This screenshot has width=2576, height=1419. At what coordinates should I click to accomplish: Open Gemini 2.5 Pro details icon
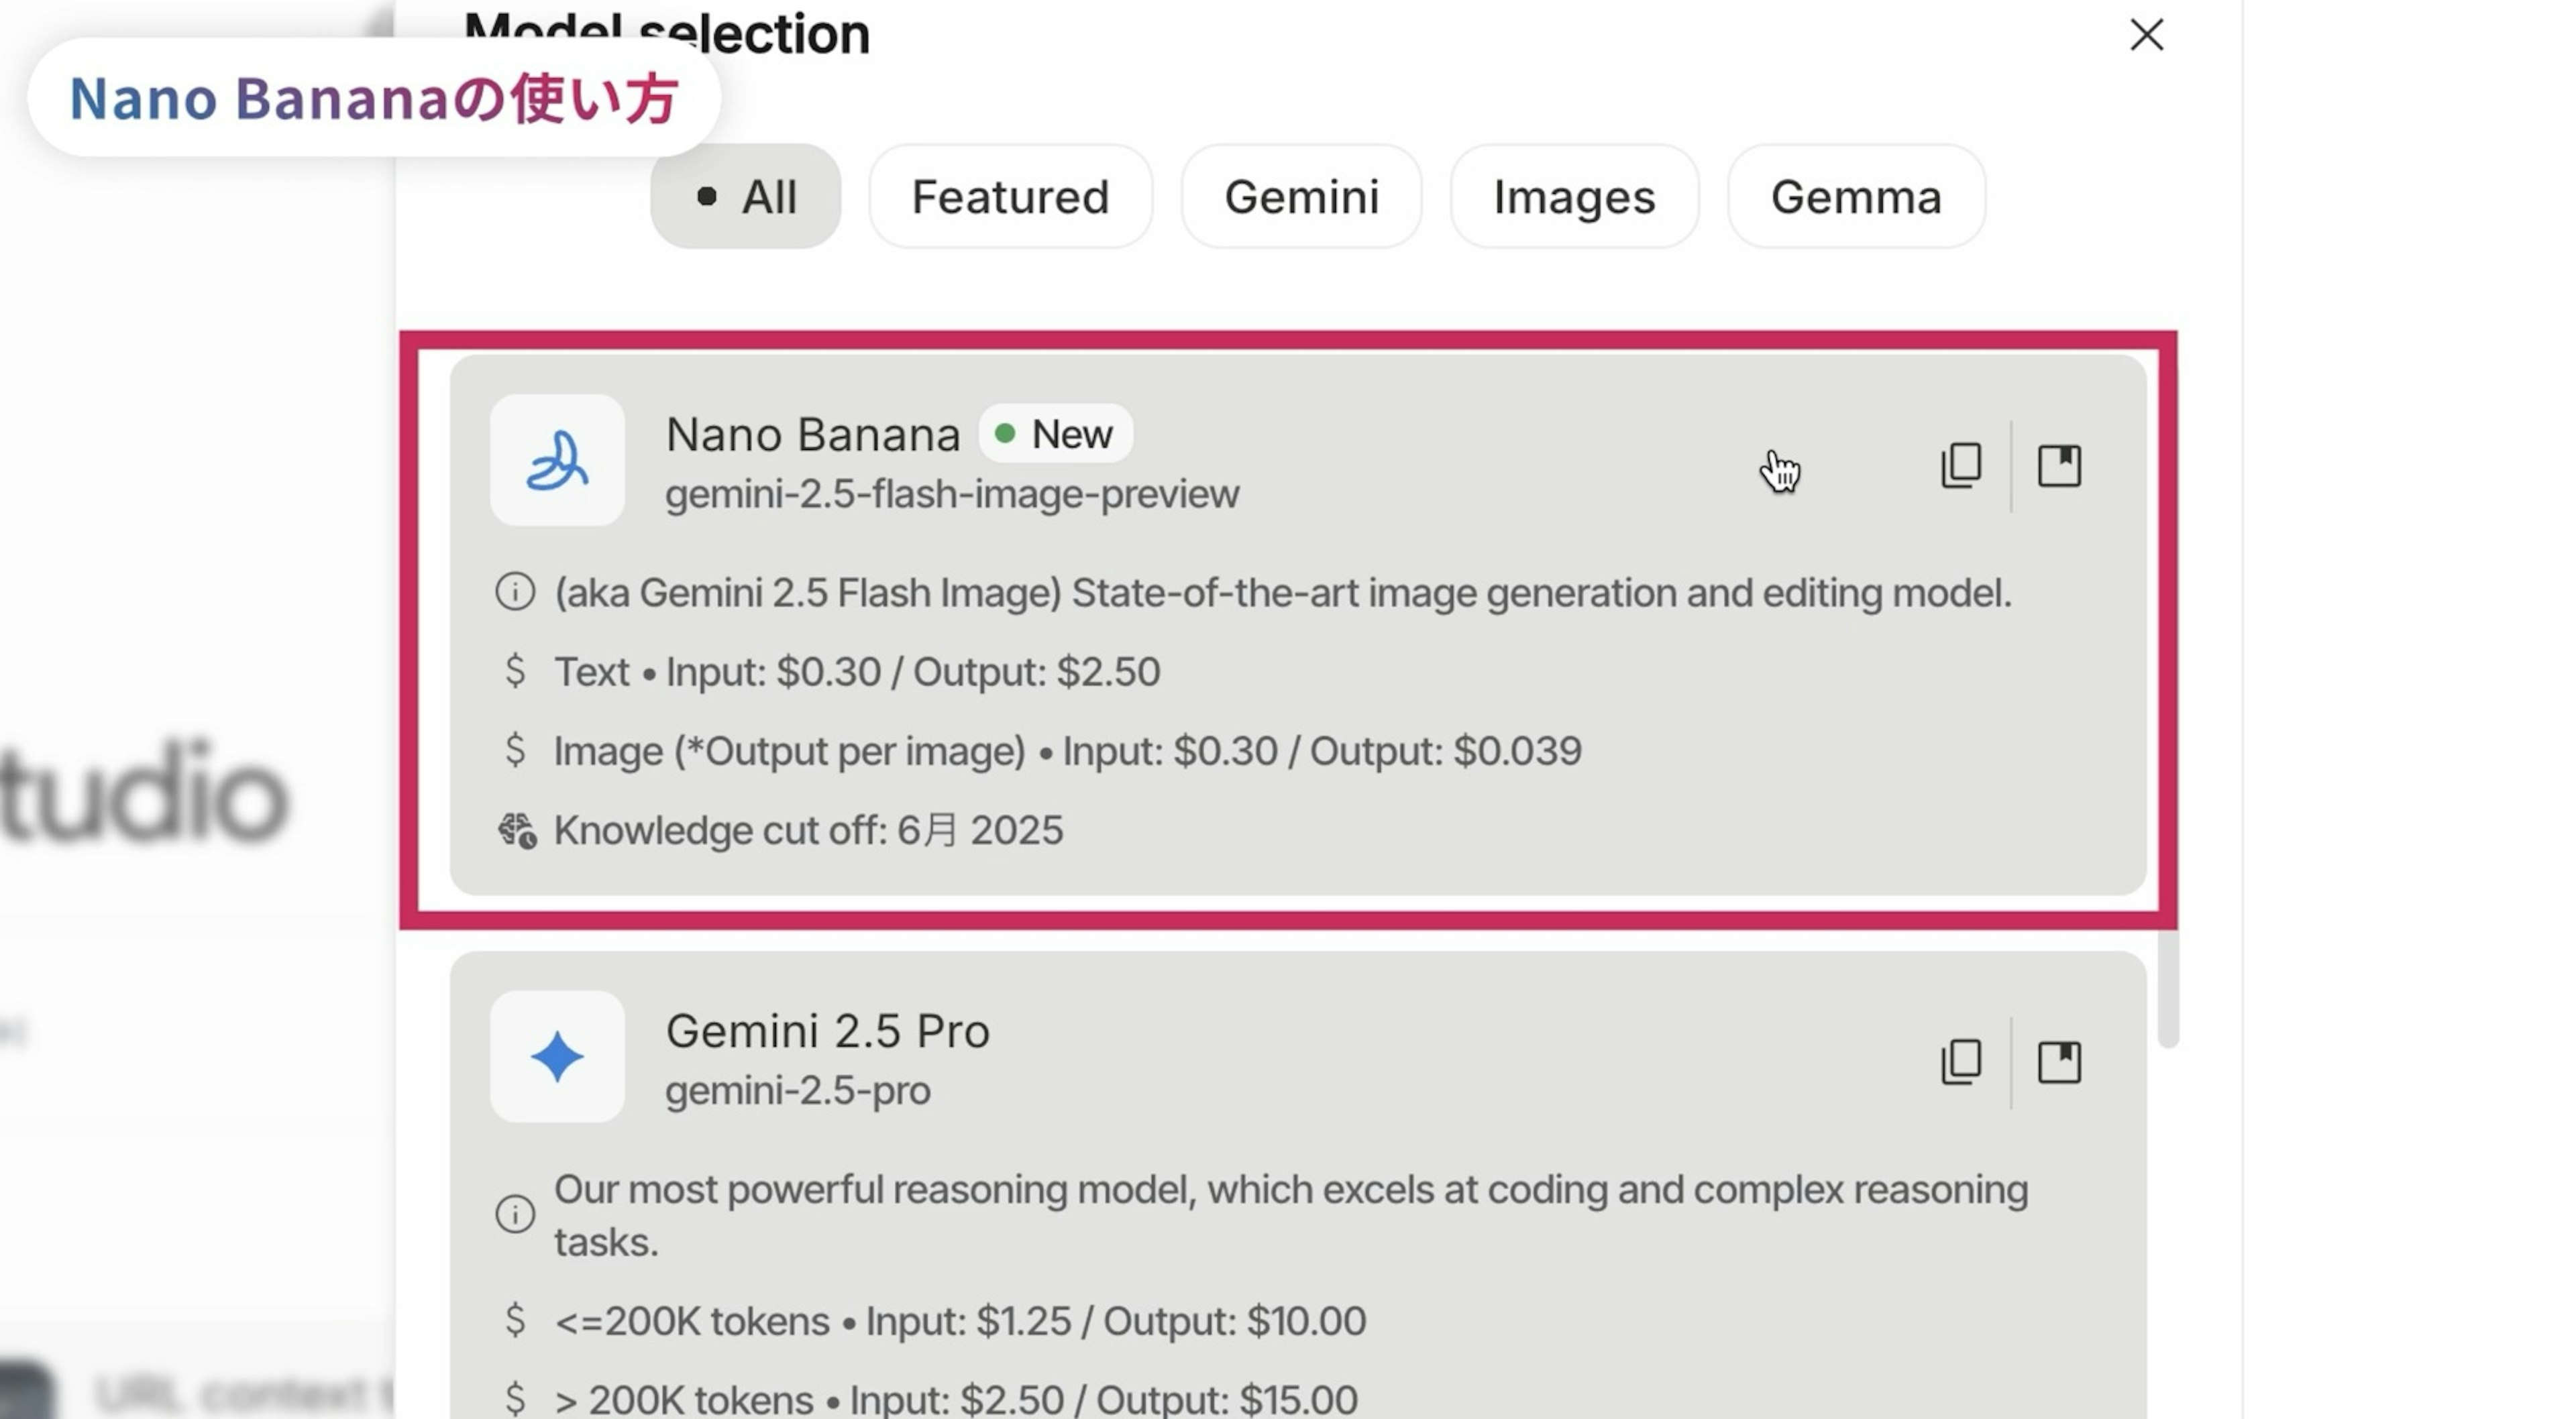[2059, 1061]
